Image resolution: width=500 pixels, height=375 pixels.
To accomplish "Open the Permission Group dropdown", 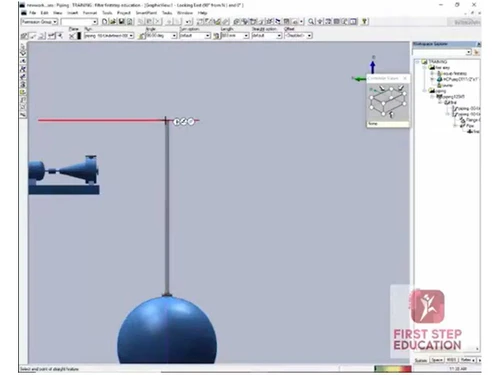I will click(39, 22).
